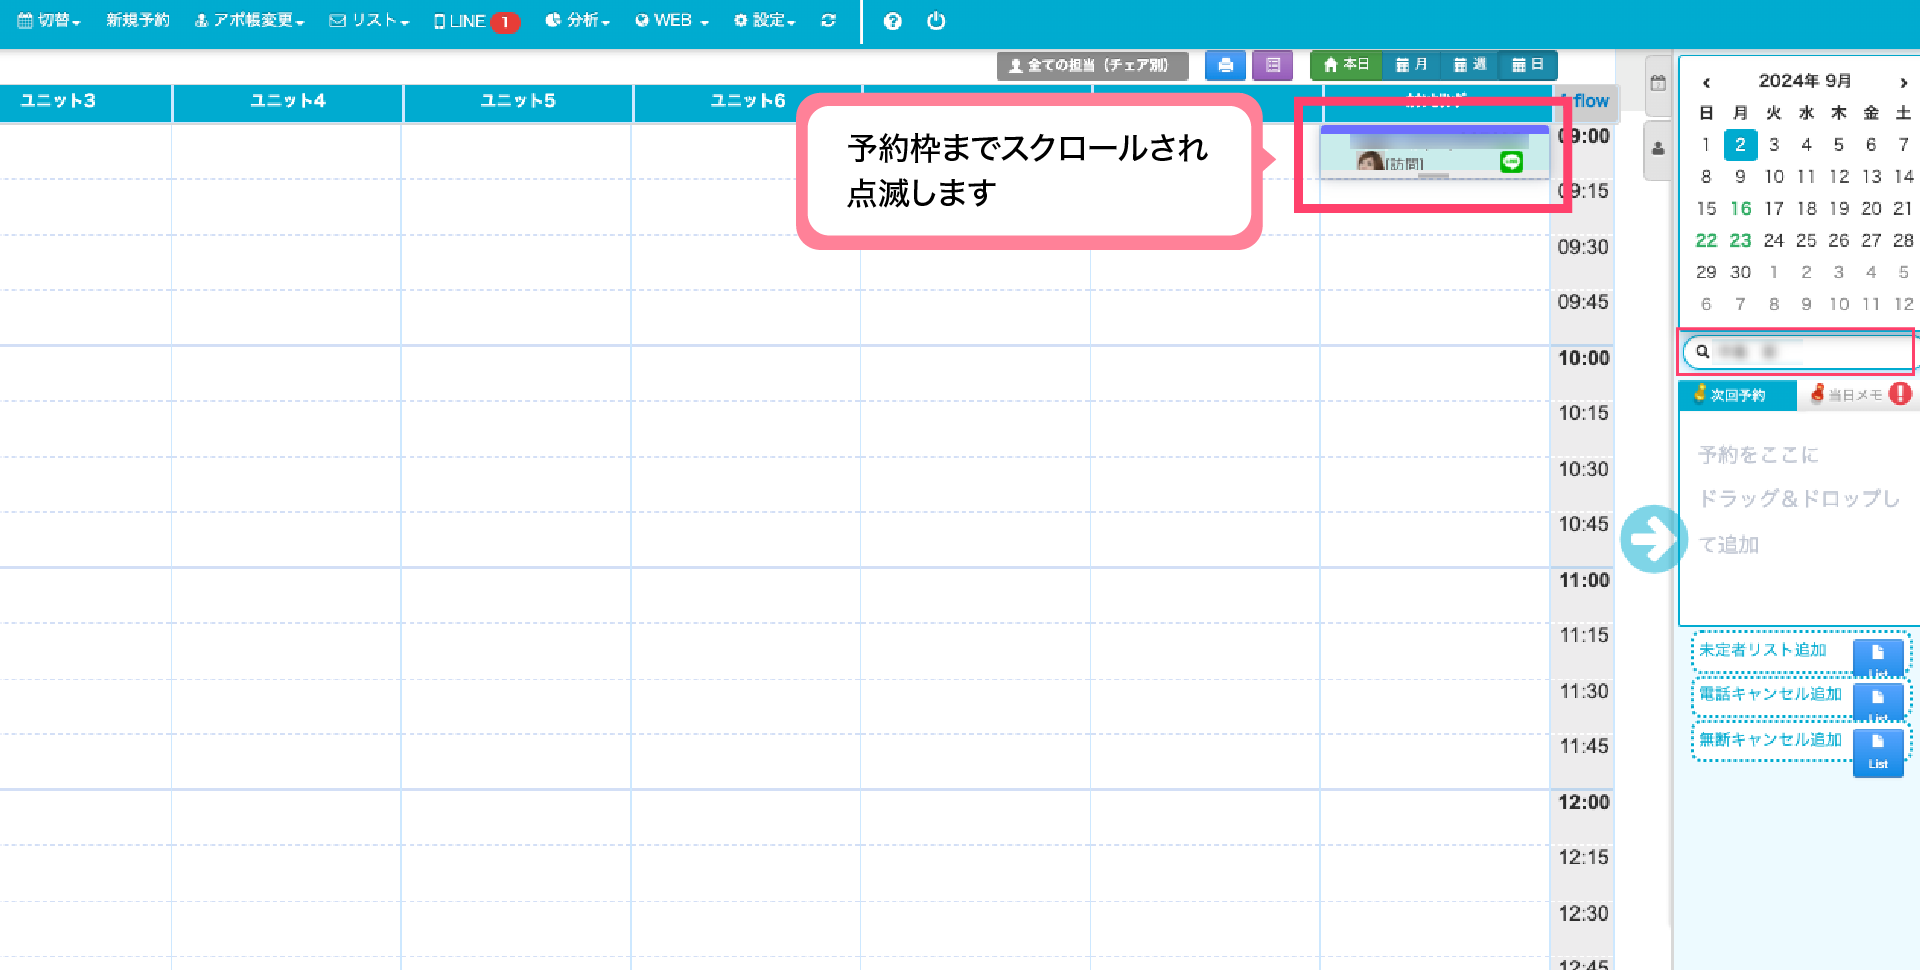Open the 分析 analysis menu
Screen dimensions: 1920x970
pos(577,20)
